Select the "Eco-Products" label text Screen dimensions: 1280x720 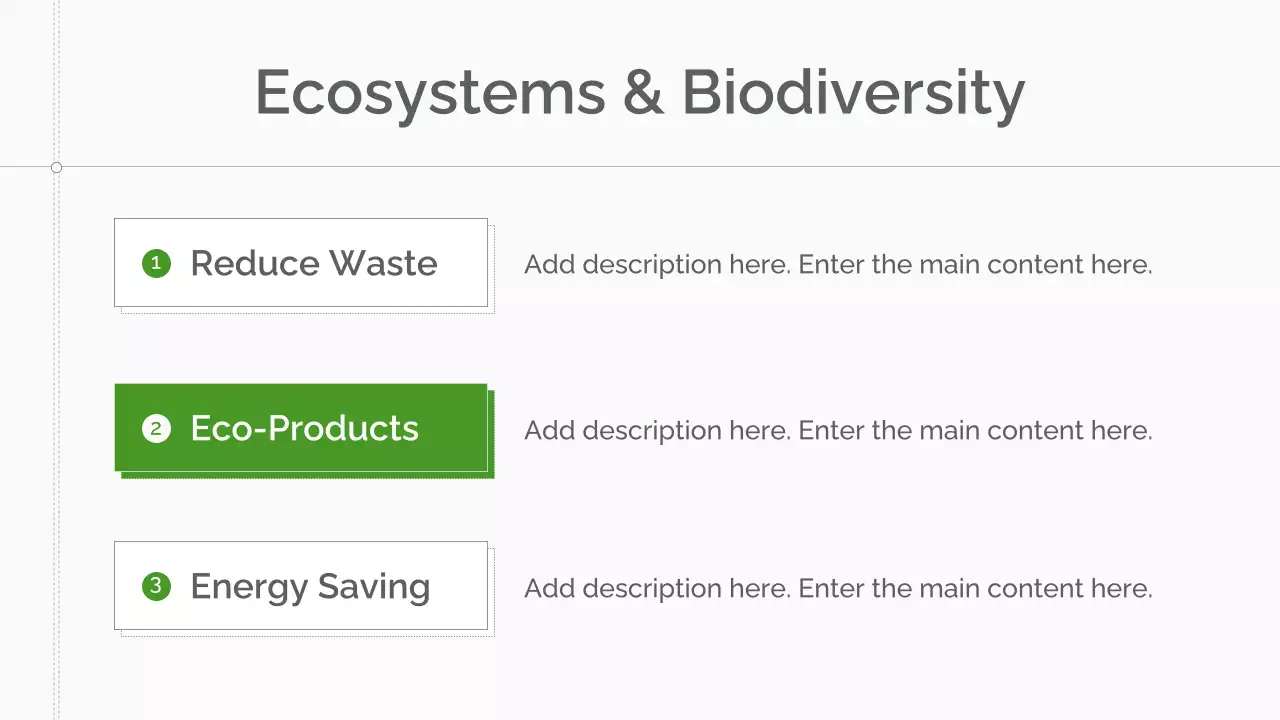(x=304, y=428)
